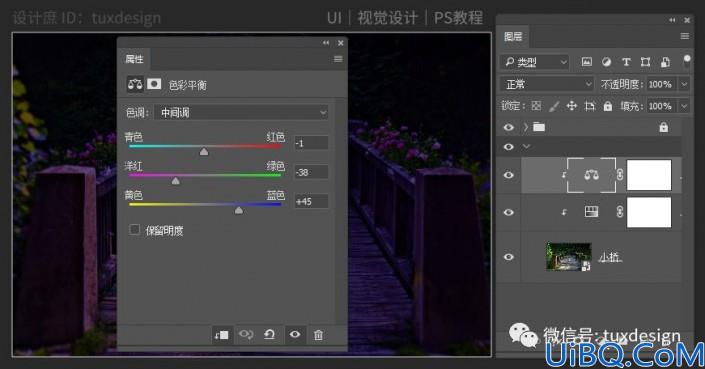The width and height of the screenshot is (705, 369).
Task: Open the fill dropdown arrow
Action: tap(684, 106)
